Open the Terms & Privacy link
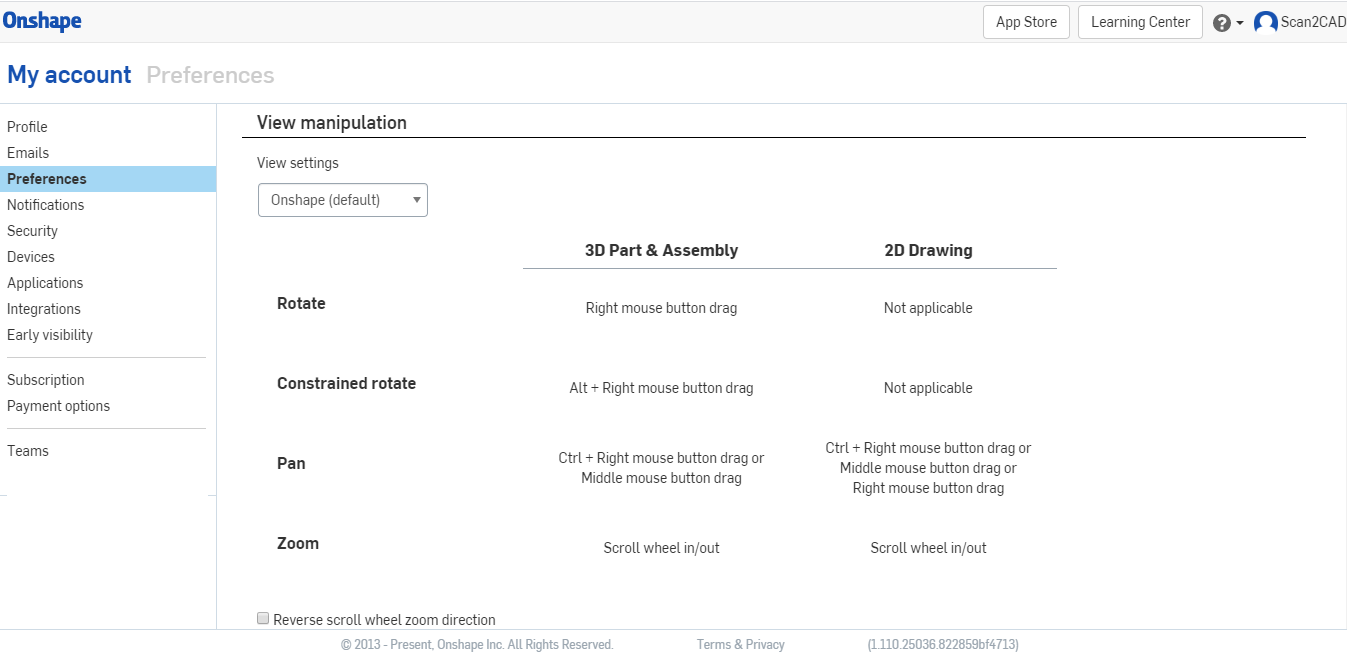Screen dimensions: 1347x659 (x=741, y=644)
